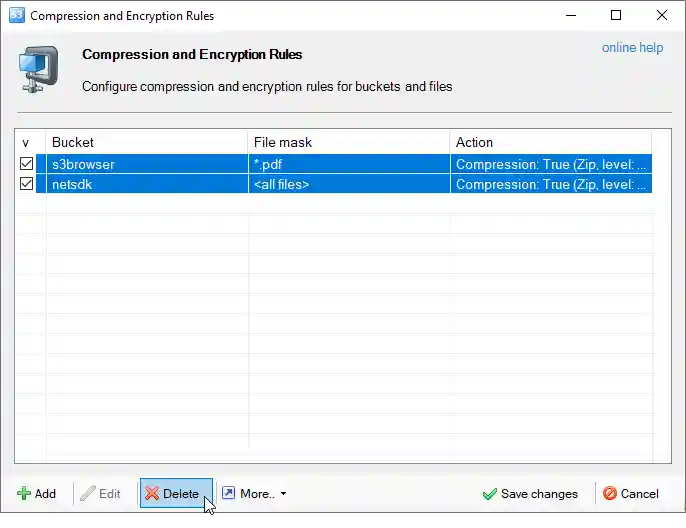Click the More arrow icon

229,494
